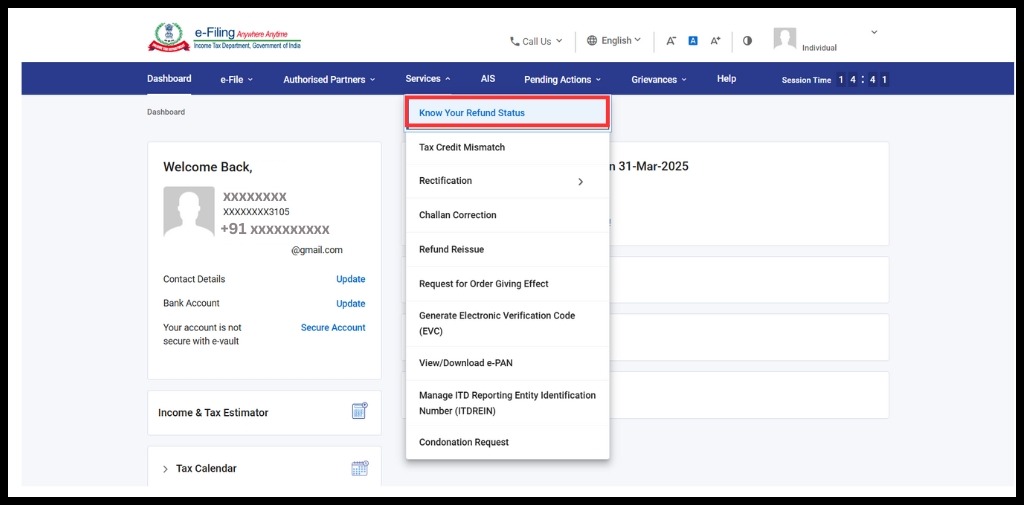Select View/Download e-PAN
Screen dimensions: 1024x505
pyautogui.click(x=507, y=363)
